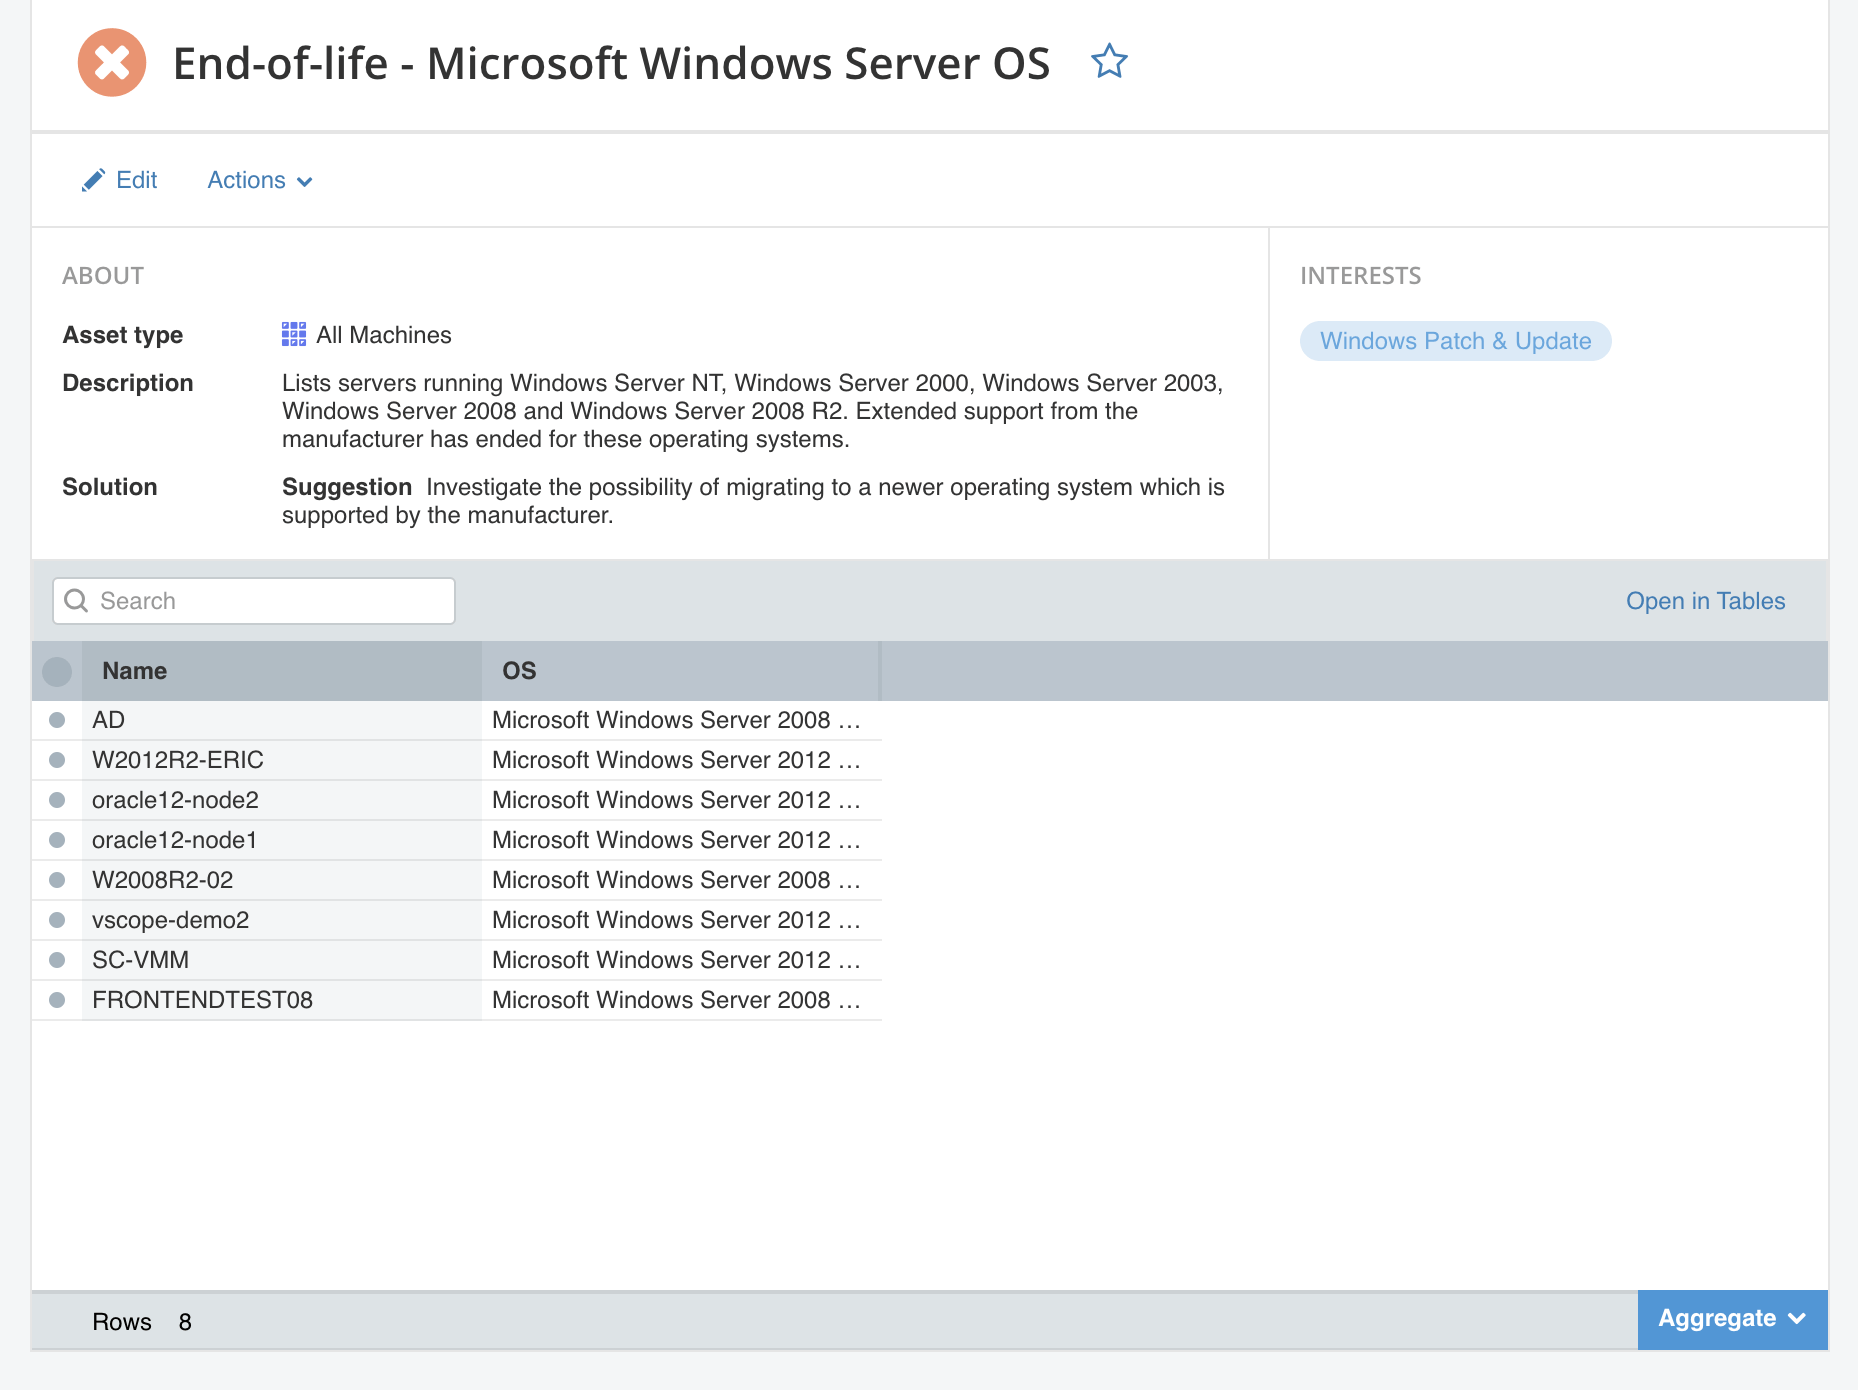Sort by the OS column header
The height and width of the screenshot is (1390, 1858).
tap(680, 671)
